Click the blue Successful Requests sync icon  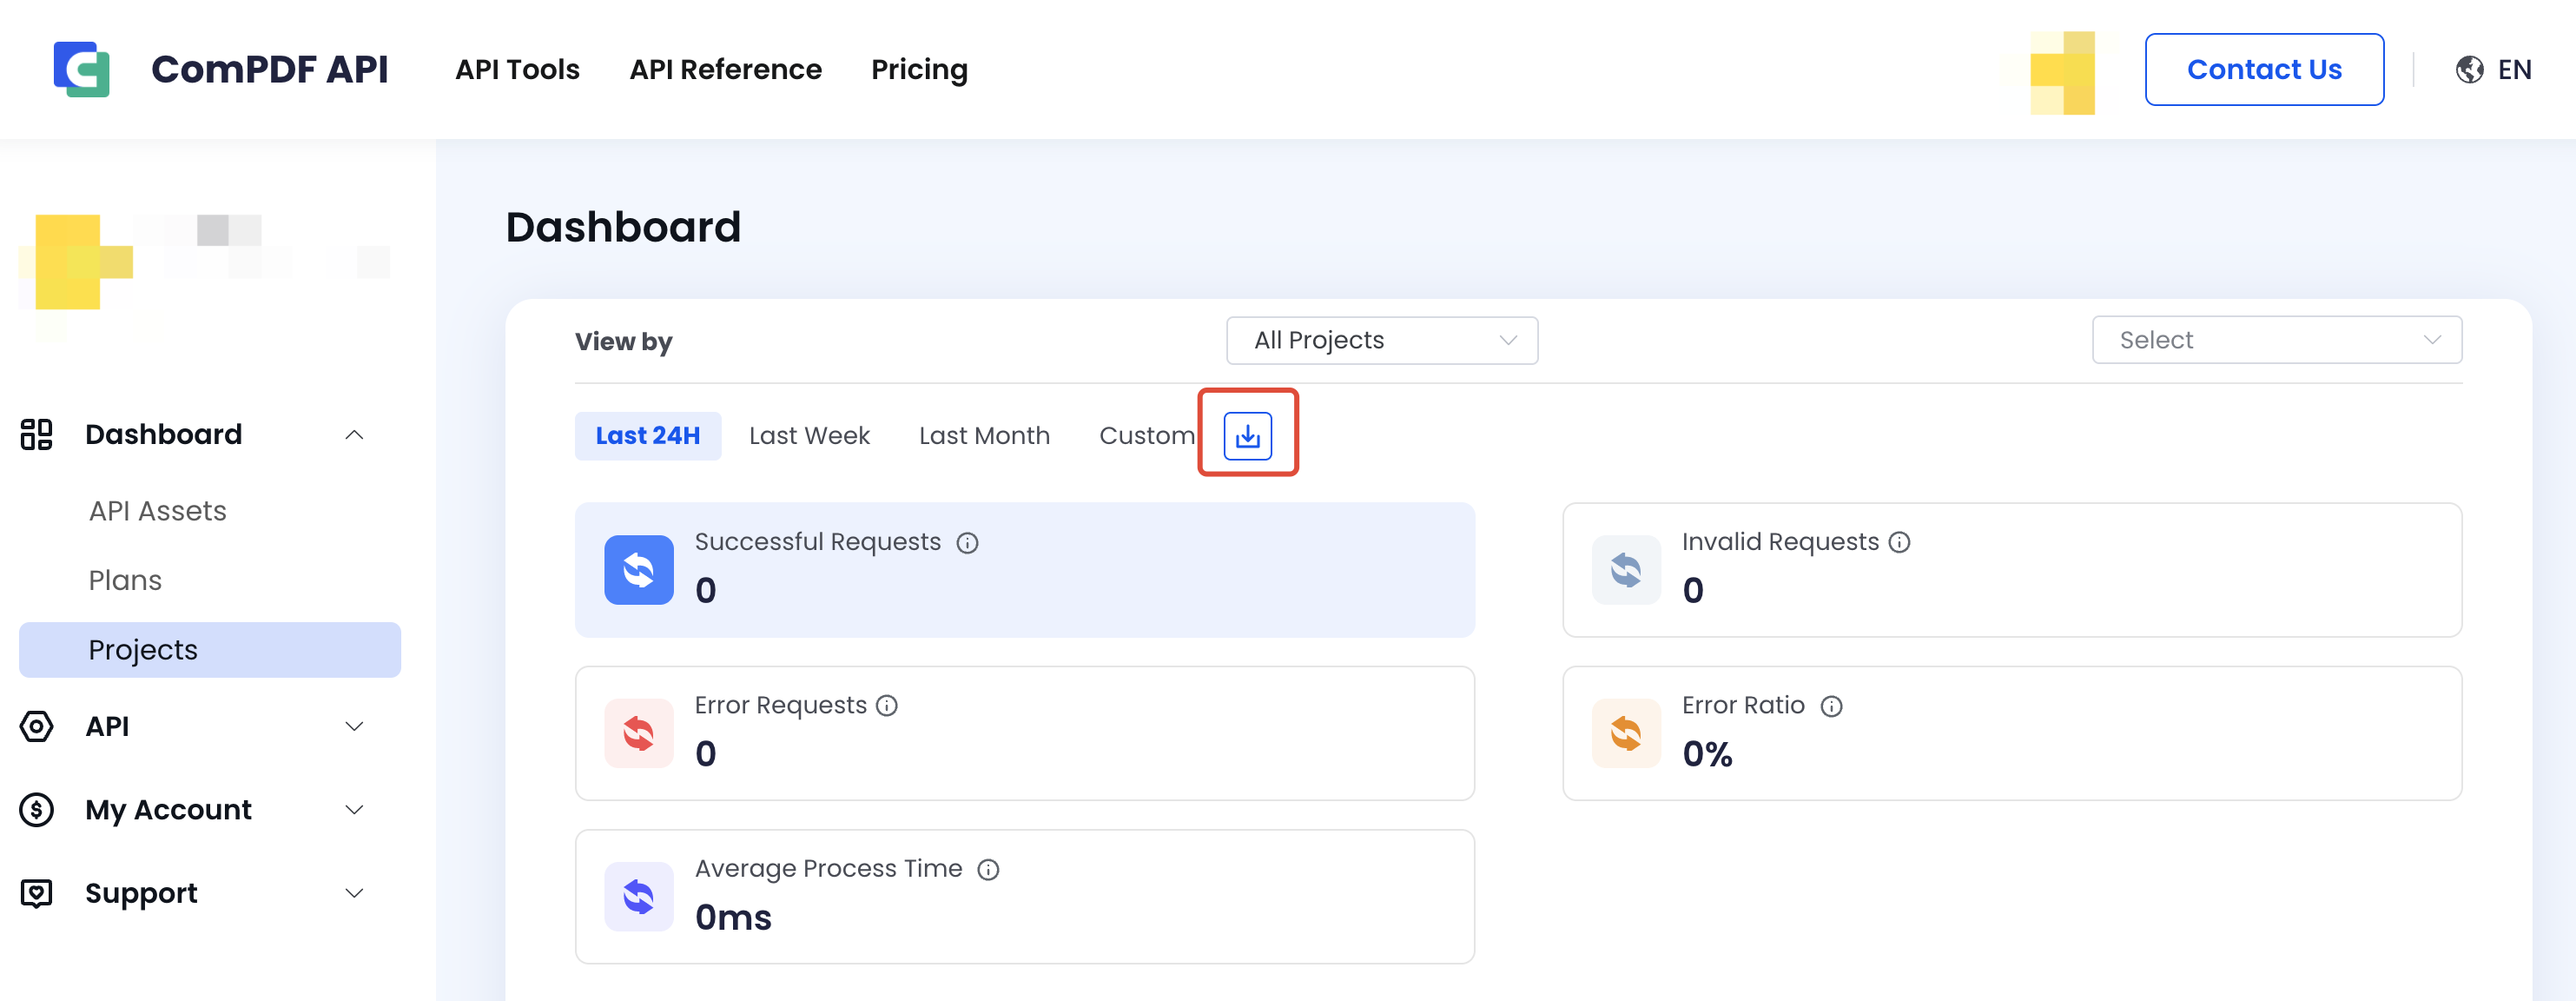pyautogui.click(x=638, y=570)
